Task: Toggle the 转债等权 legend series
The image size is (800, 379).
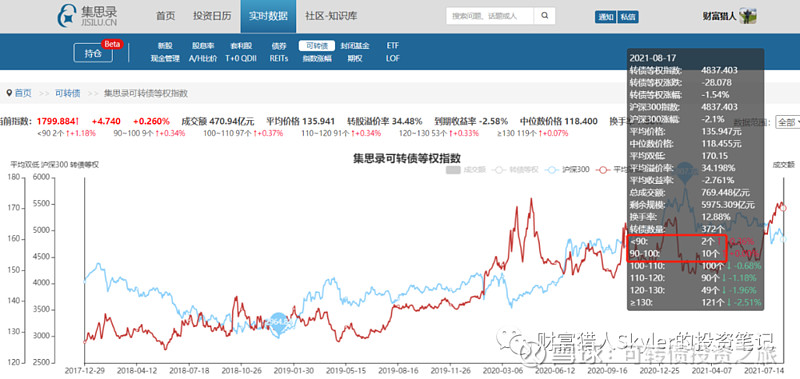Action: click(515, 169)
